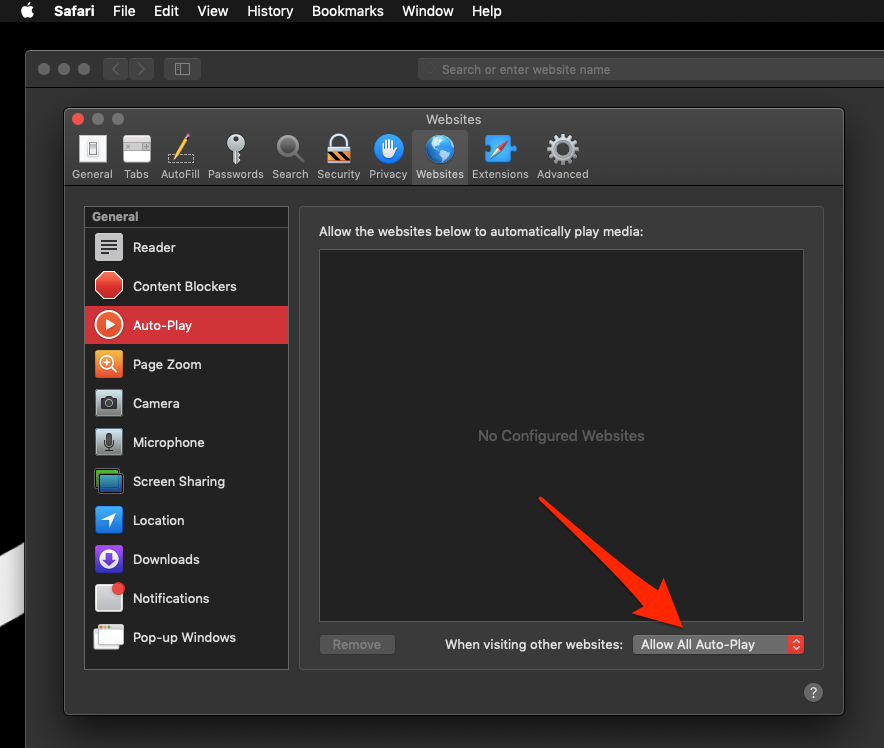Select Location in the sidebar

click(x=187, y=520)
